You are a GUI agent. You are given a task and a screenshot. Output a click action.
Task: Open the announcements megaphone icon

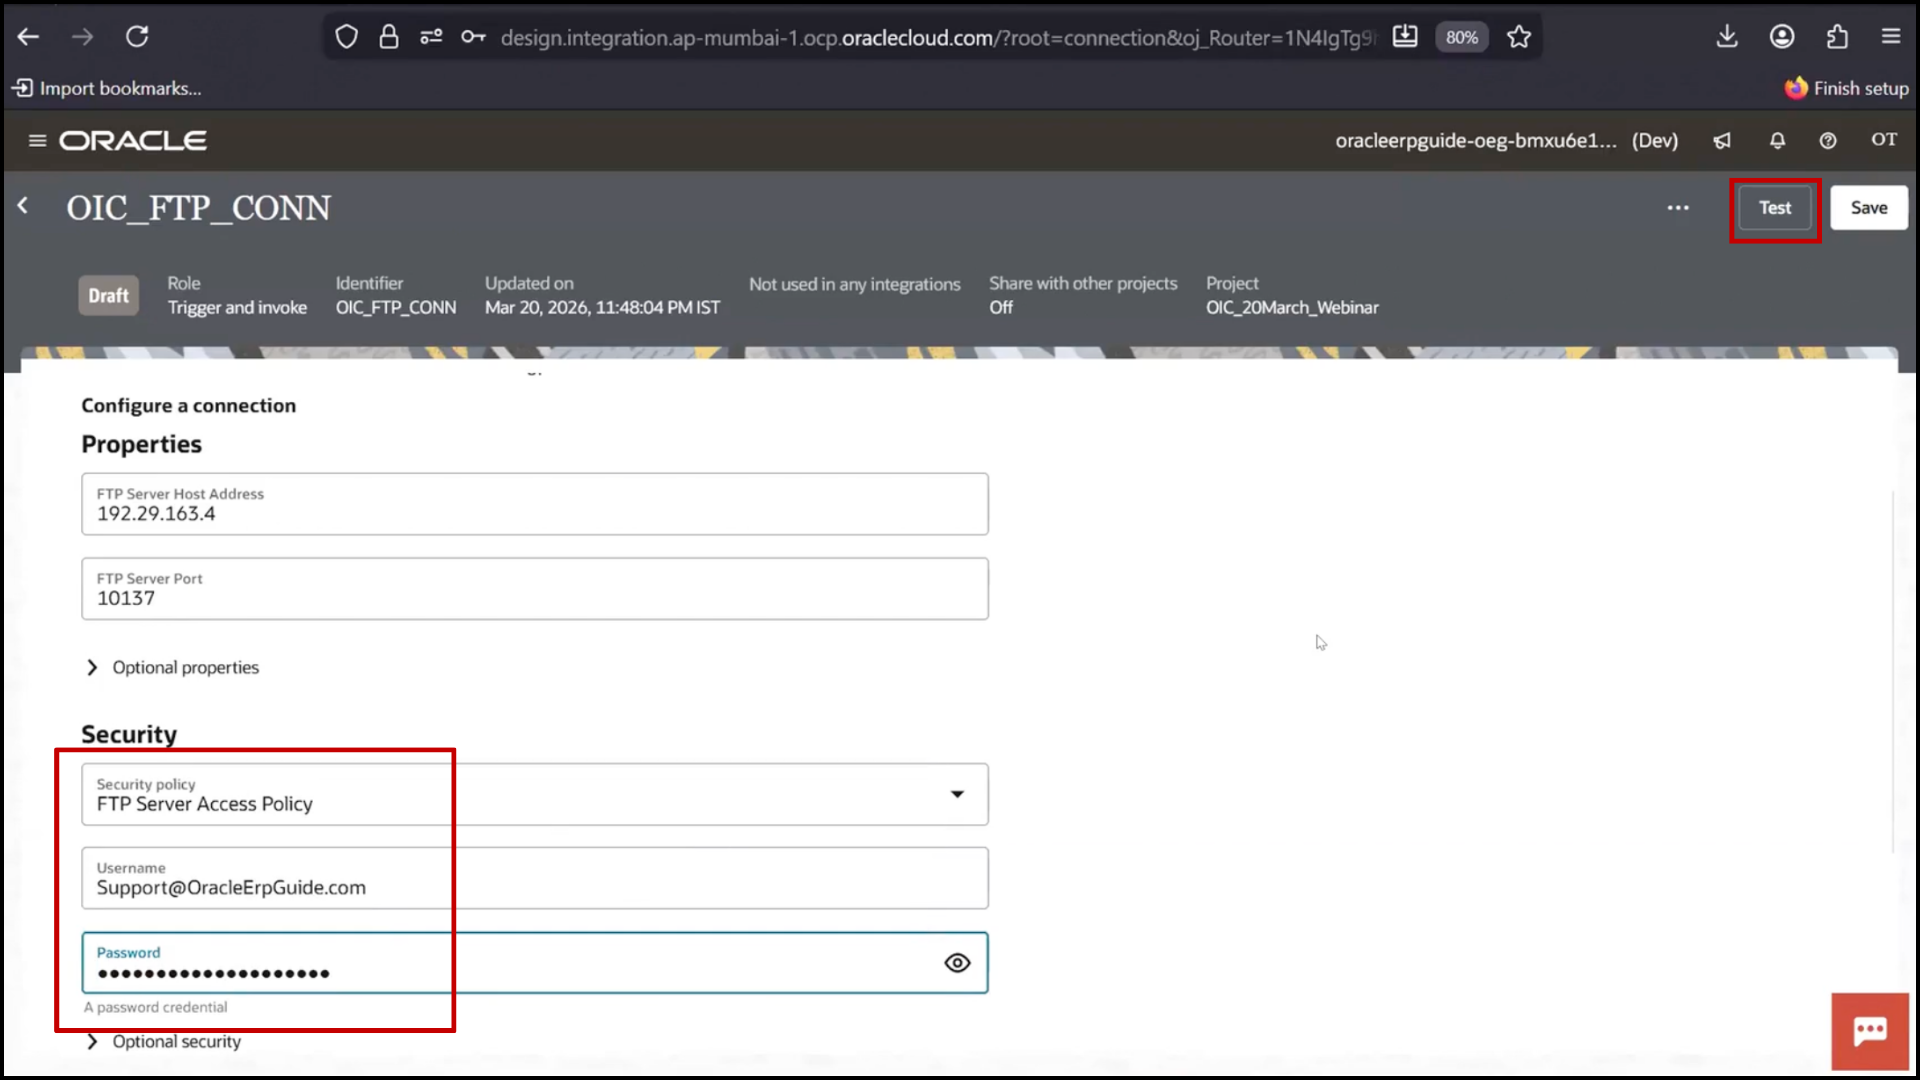pos(1722,141)
